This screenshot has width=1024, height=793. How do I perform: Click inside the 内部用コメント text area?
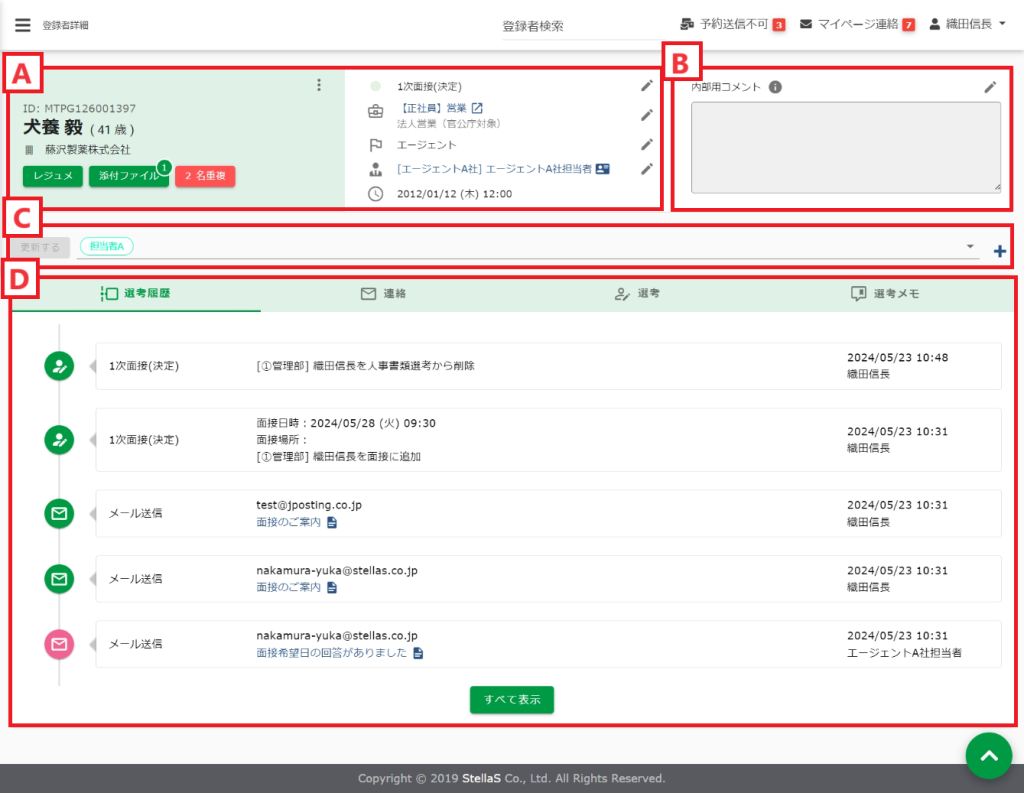click(845, 146)
